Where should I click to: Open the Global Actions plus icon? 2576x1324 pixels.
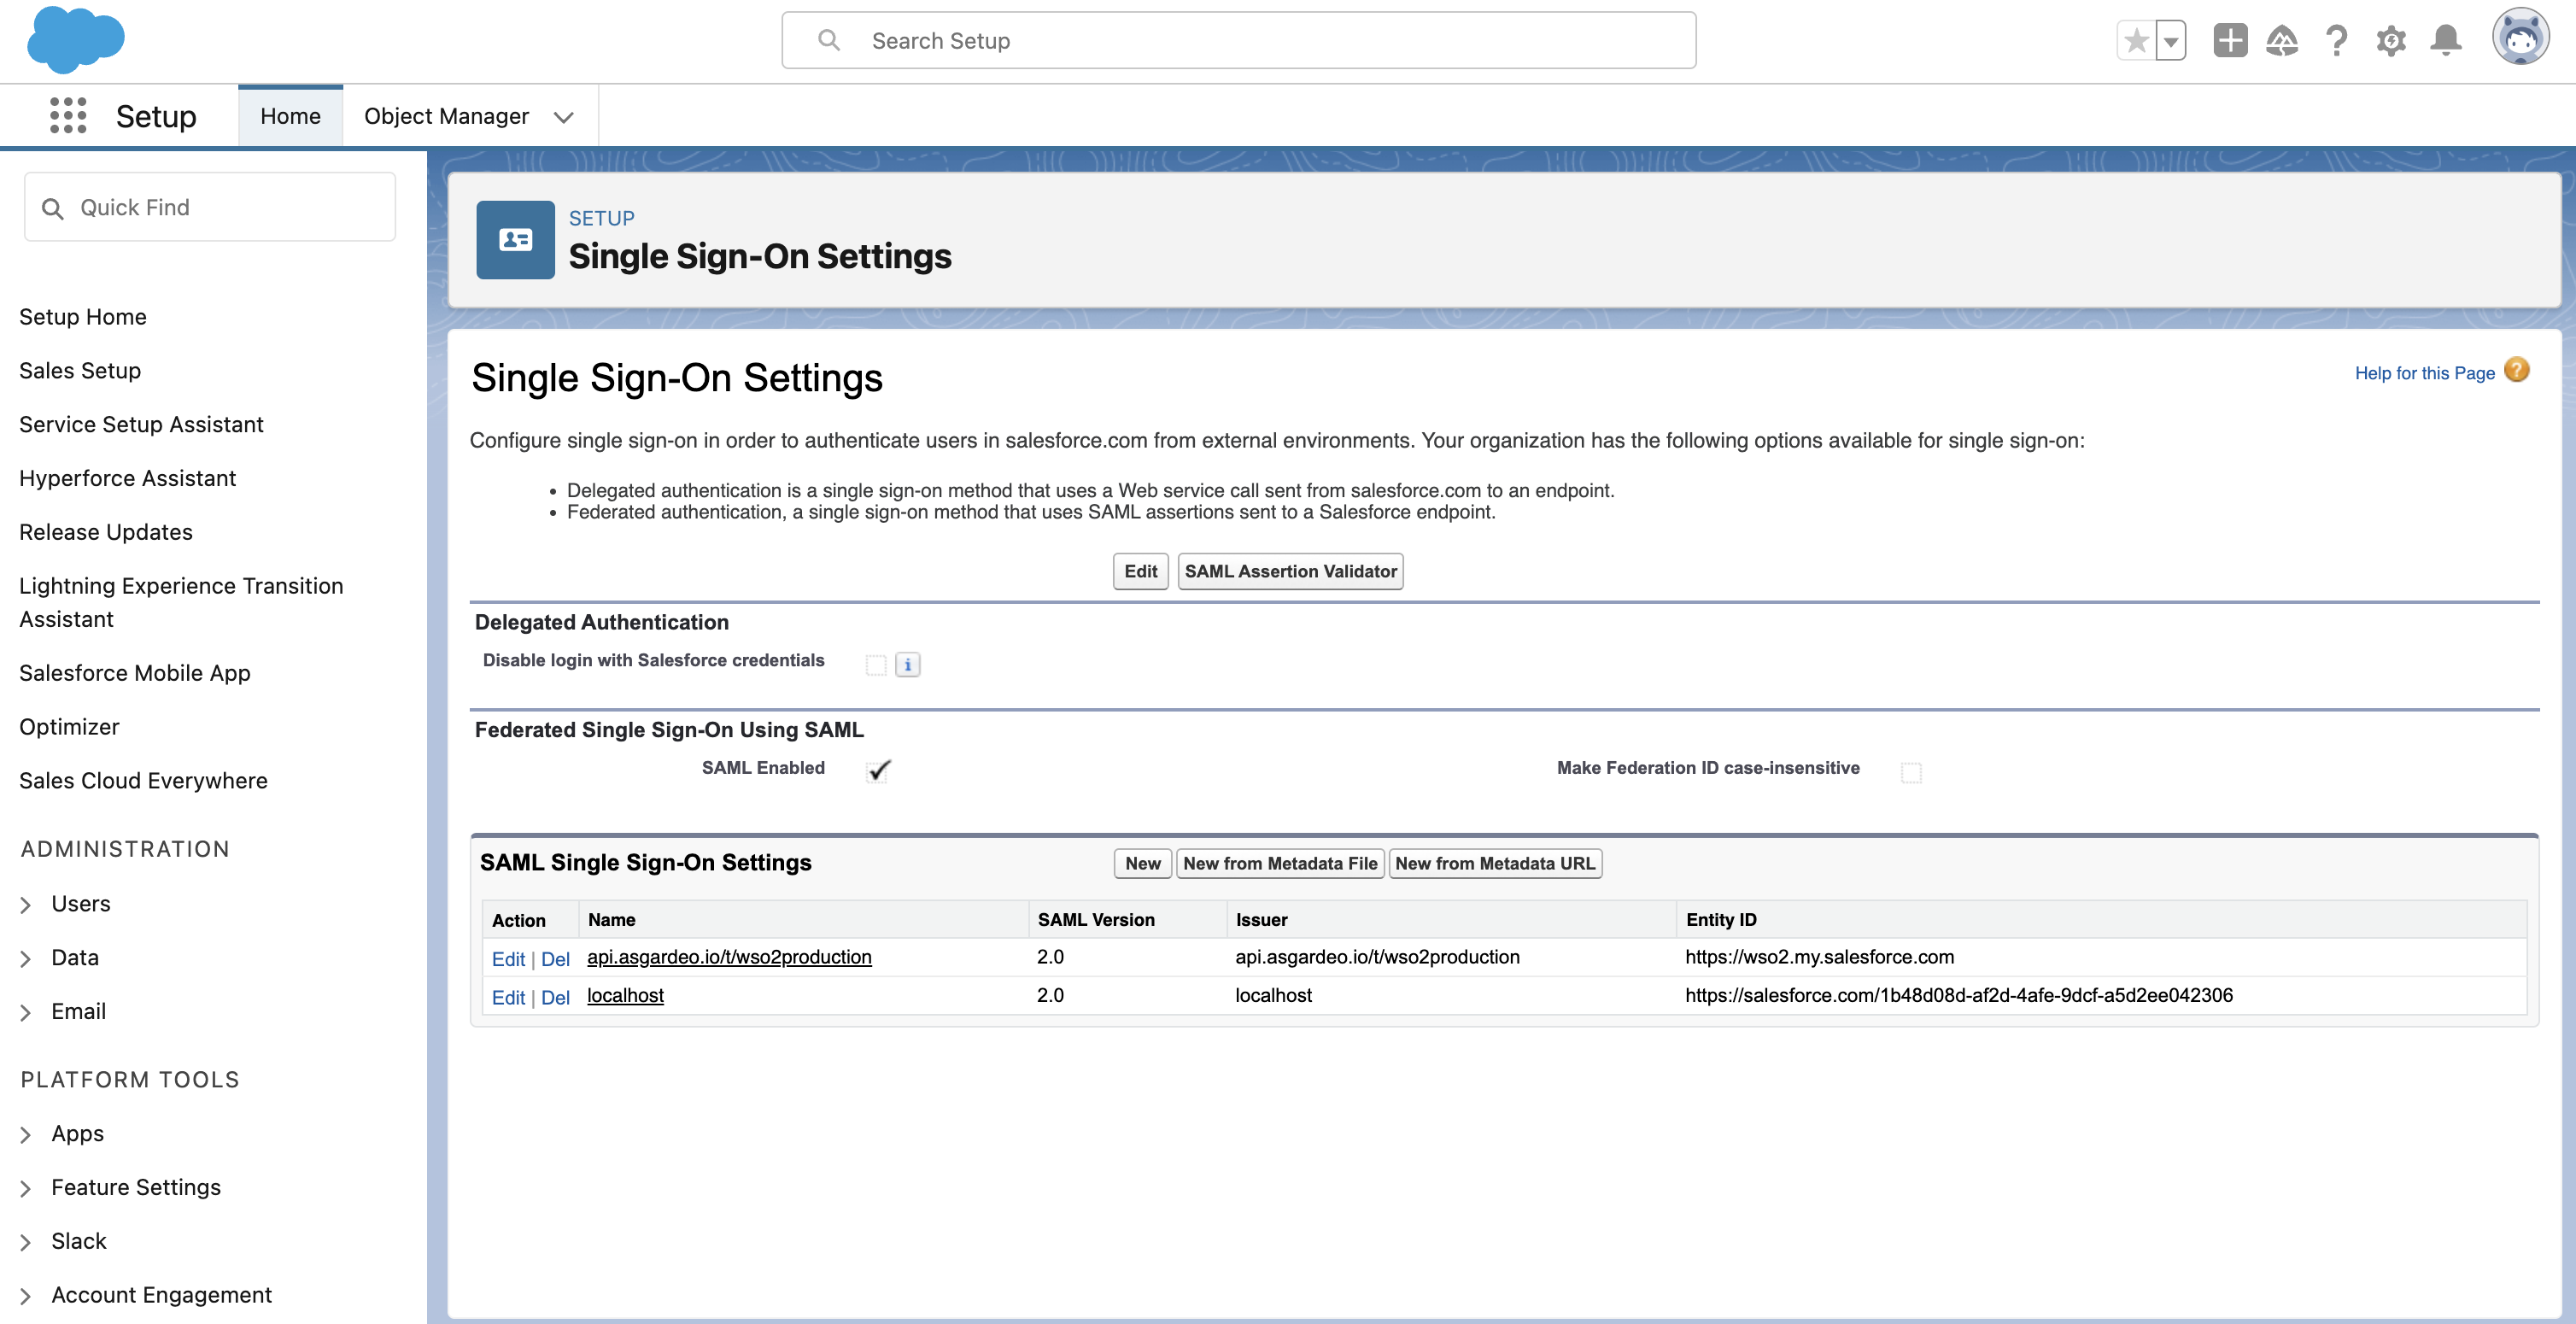pos(2230,41)
